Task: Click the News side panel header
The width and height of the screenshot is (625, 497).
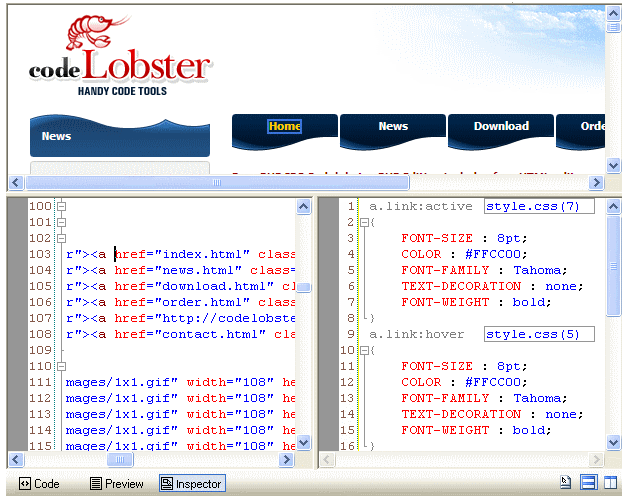Action: [x=120, y=136]
